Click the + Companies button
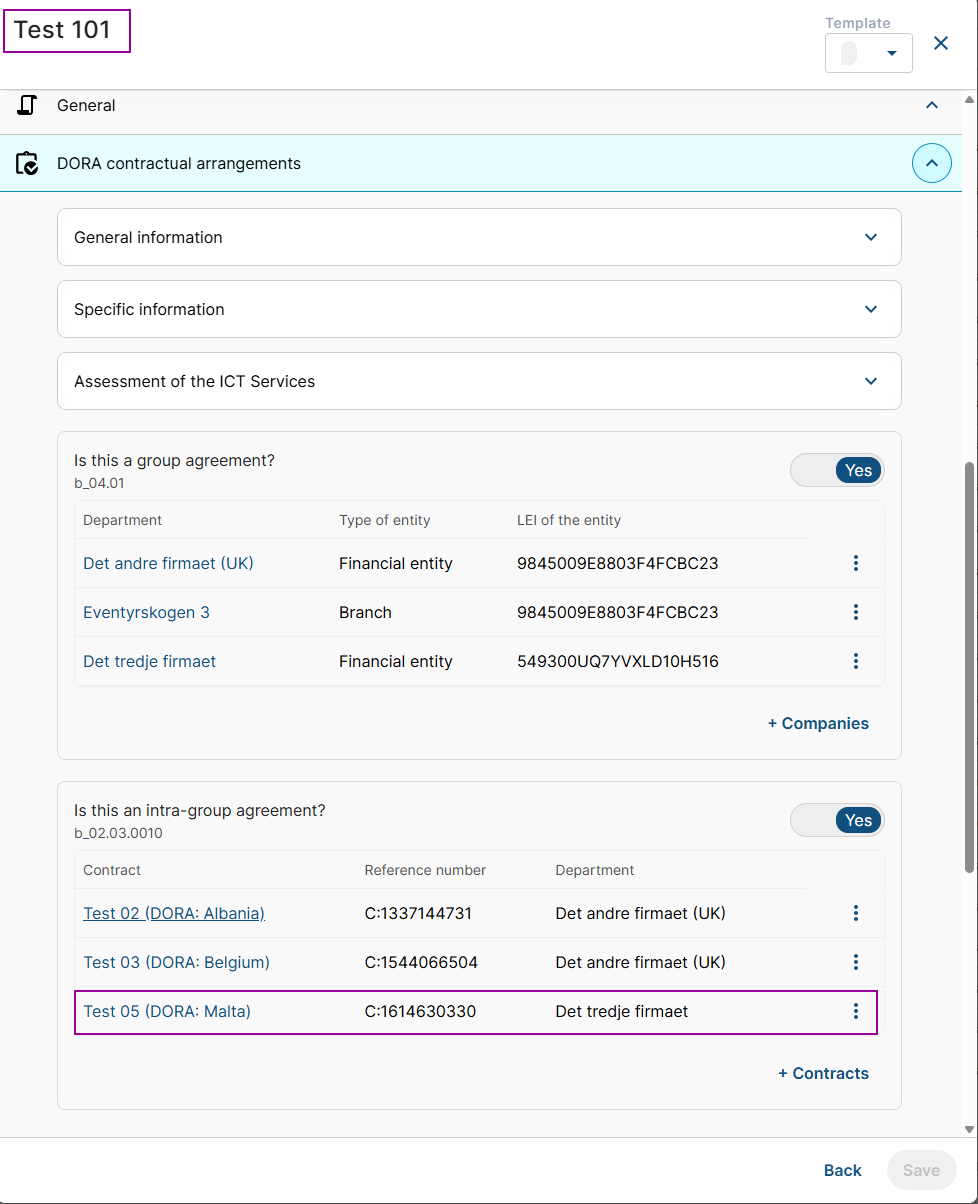The width and height of the screenshot is (978, 1204). [818, 723]
